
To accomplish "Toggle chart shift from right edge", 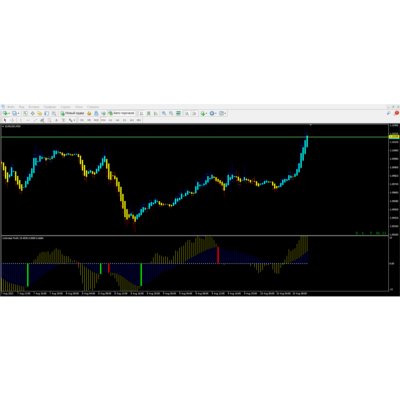I will tap(194, 113).
